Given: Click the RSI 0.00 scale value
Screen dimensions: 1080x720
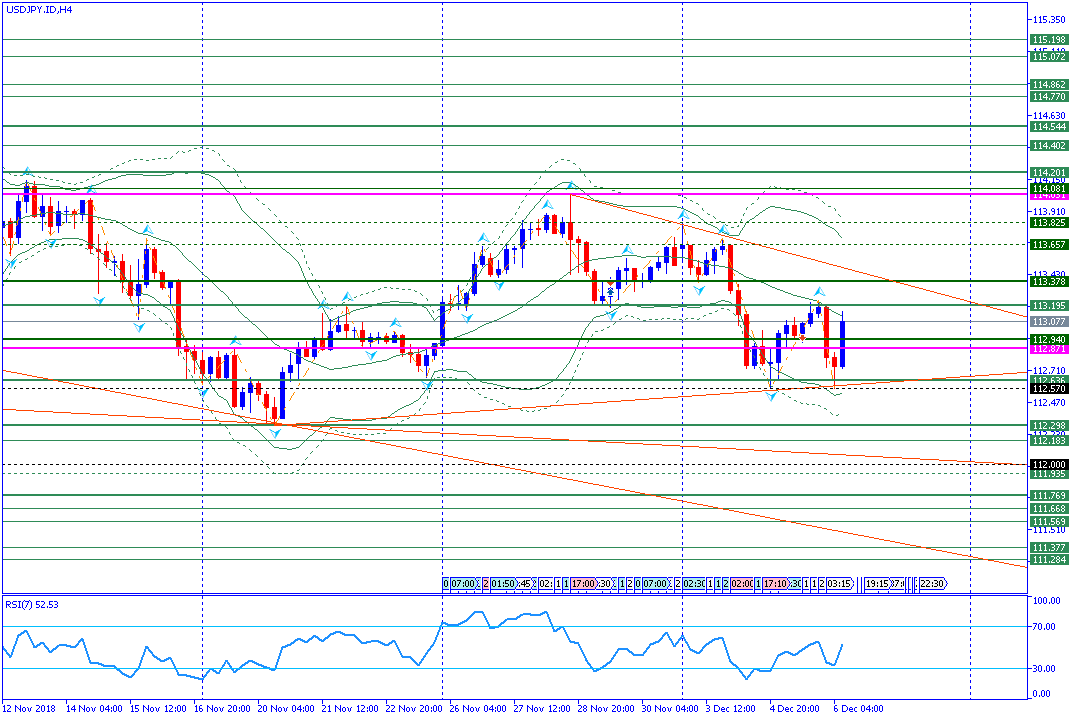Looking at the screenshot, I should 1043,694.
